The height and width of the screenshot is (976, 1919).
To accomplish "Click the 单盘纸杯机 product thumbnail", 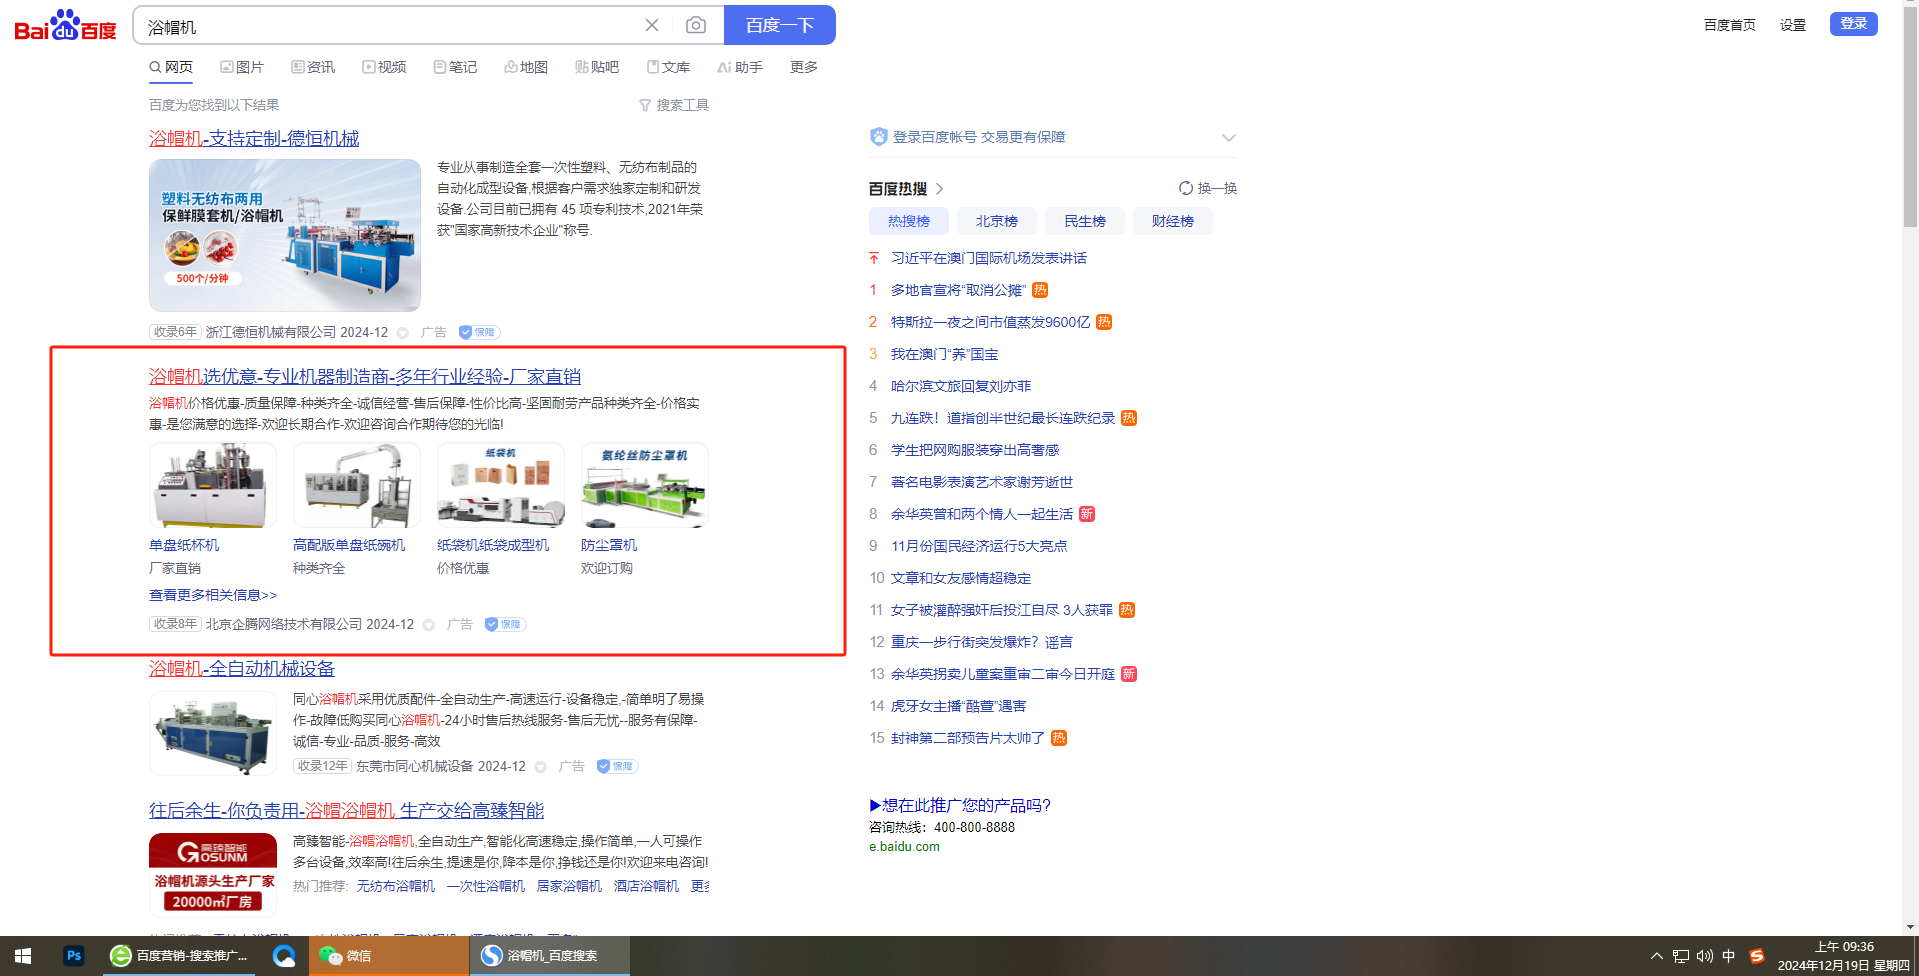I will tap(212, 486).
